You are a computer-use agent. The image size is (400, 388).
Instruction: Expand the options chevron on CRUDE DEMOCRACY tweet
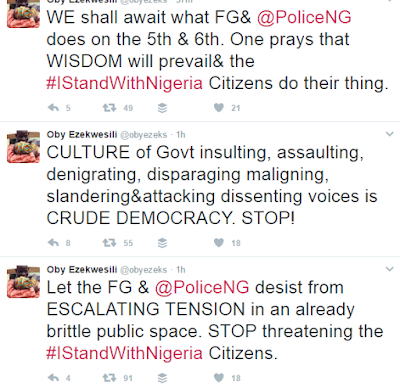click(x=389, y=134)
